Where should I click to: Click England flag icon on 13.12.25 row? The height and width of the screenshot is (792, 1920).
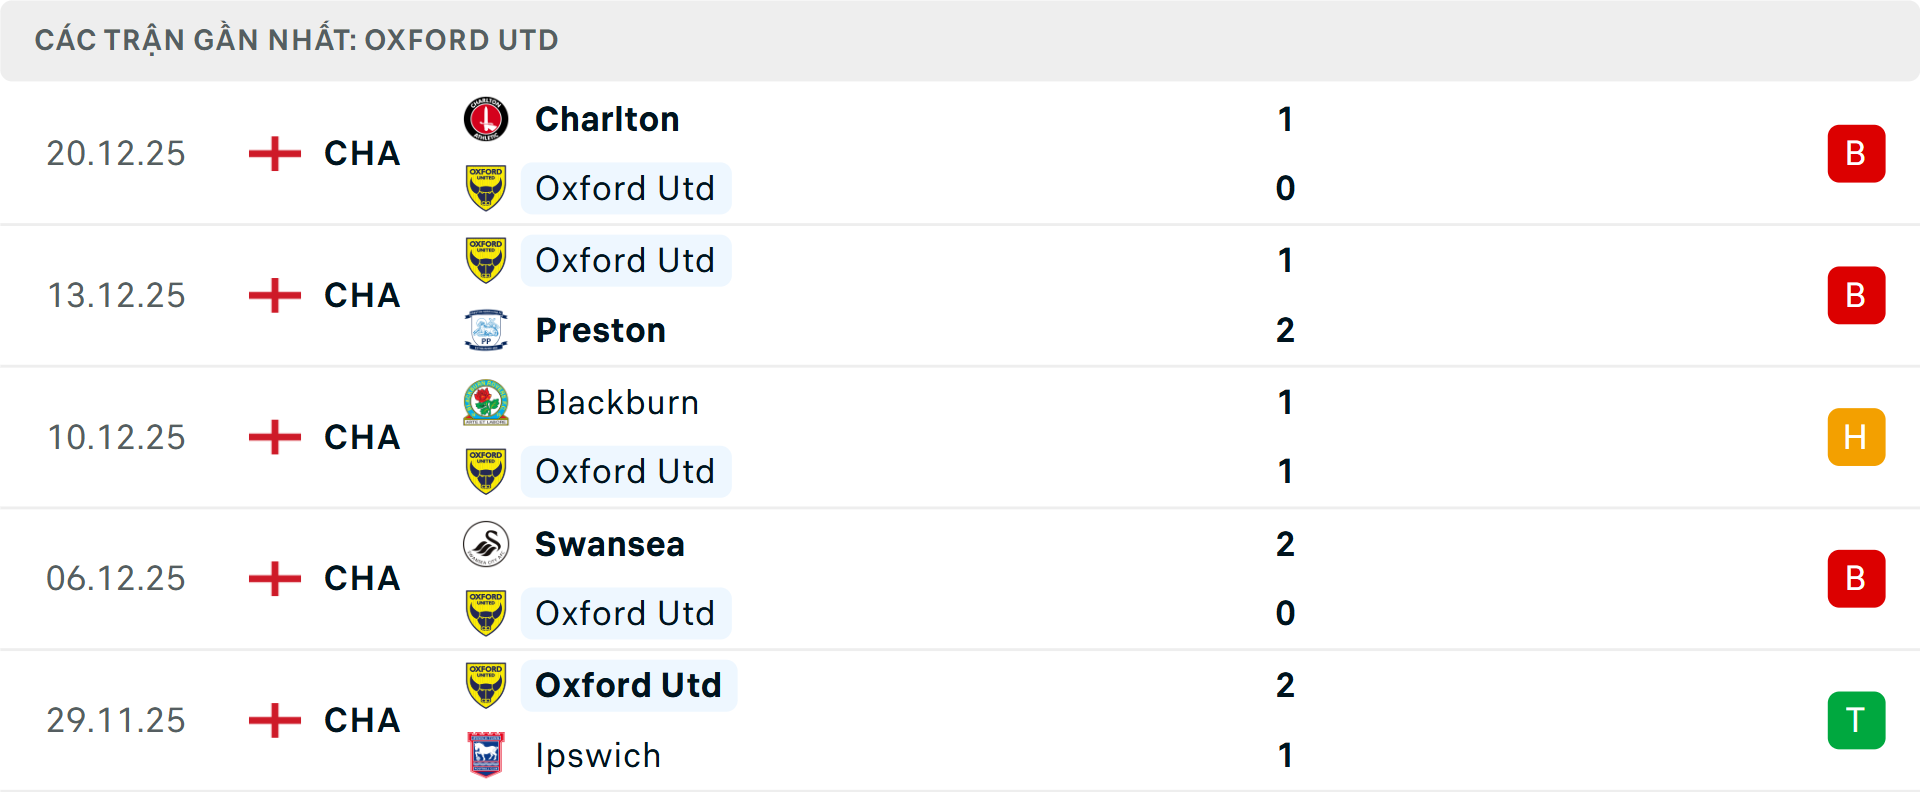click(275, 296)
